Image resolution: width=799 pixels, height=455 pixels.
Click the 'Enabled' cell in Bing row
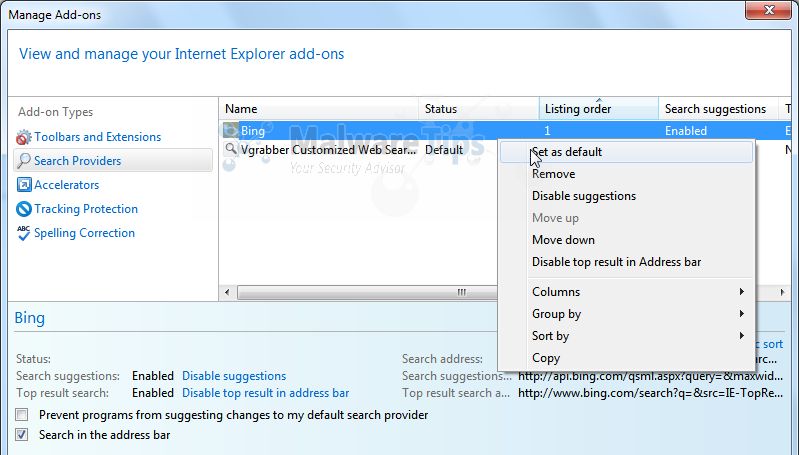[685, 131]
